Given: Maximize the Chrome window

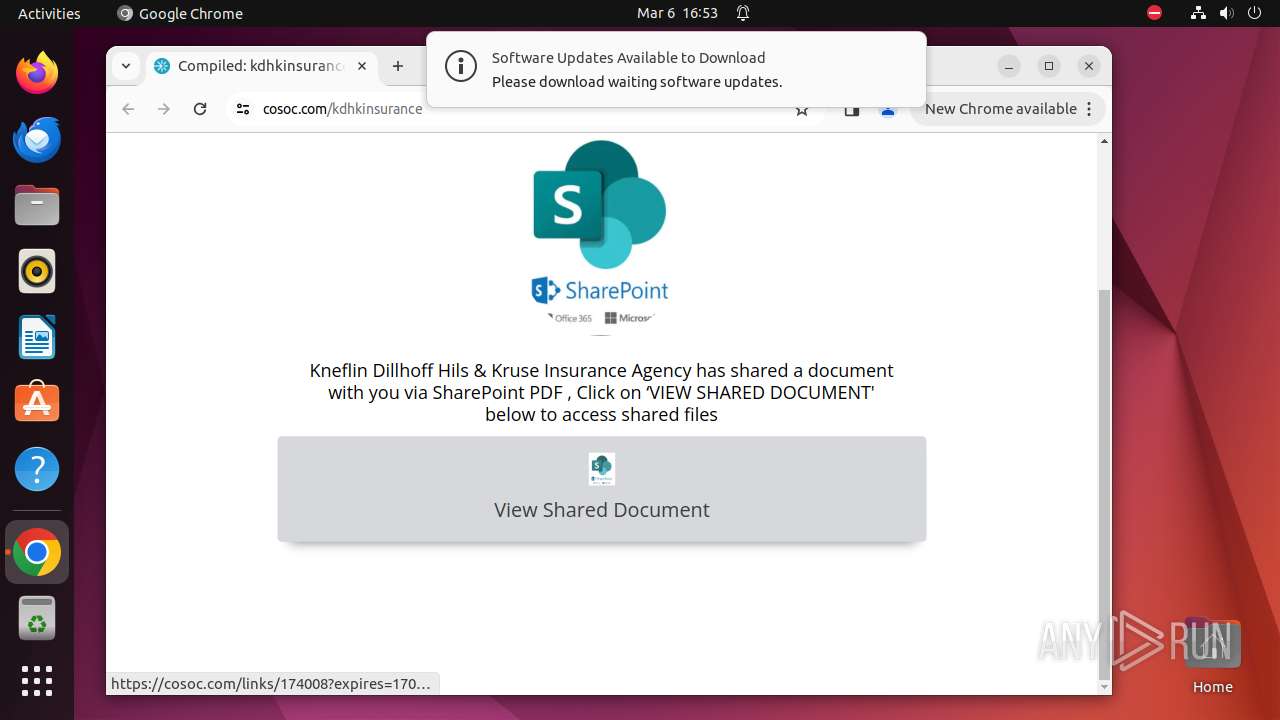Looking at the screenshot, I should pos(1049,66).
